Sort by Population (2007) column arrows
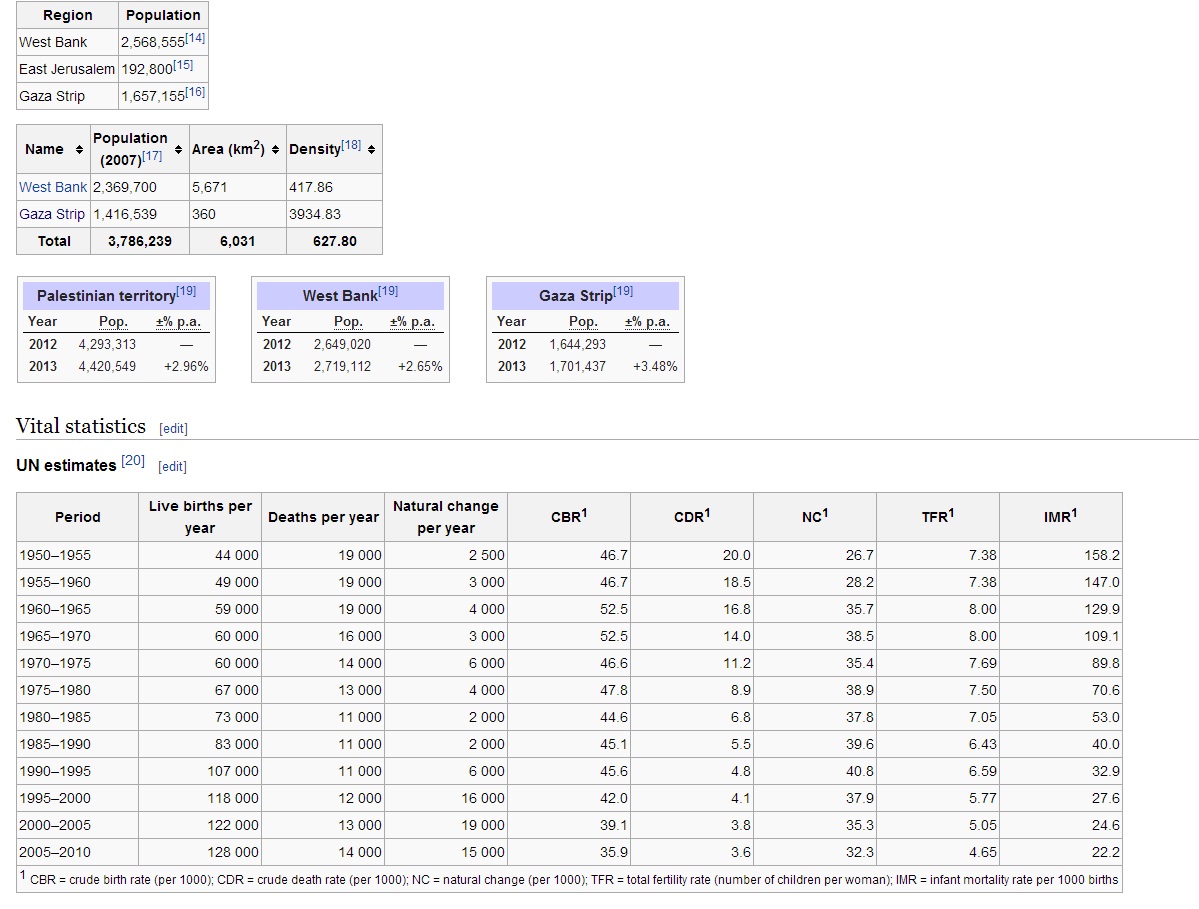 [x=179, y=150]
